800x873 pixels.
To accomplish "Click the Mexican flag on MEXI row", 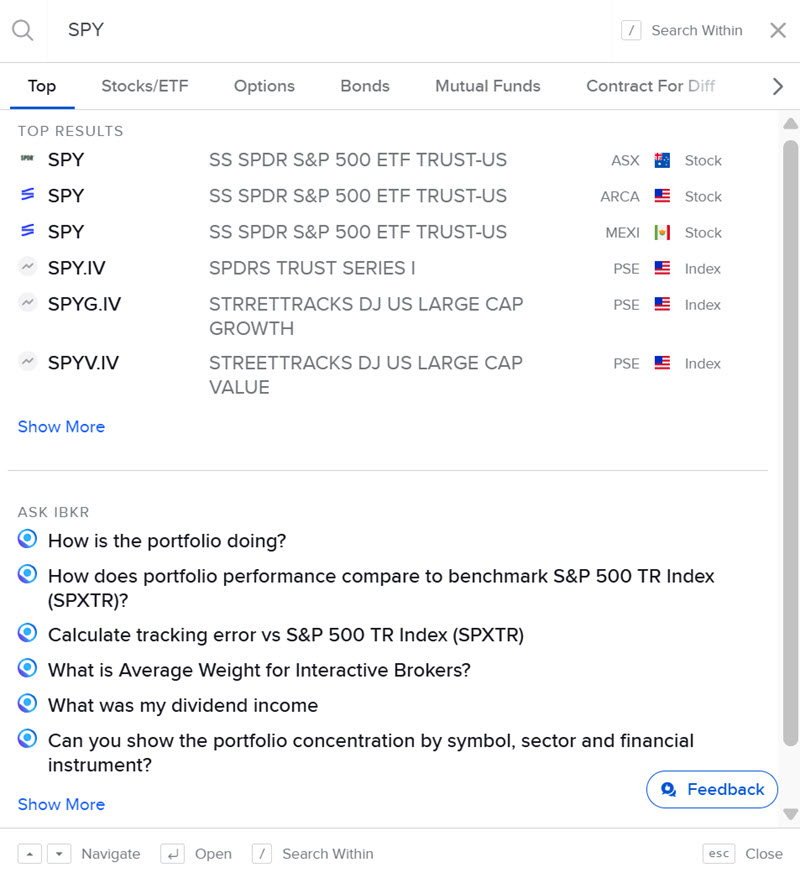I will click(662, 232).
